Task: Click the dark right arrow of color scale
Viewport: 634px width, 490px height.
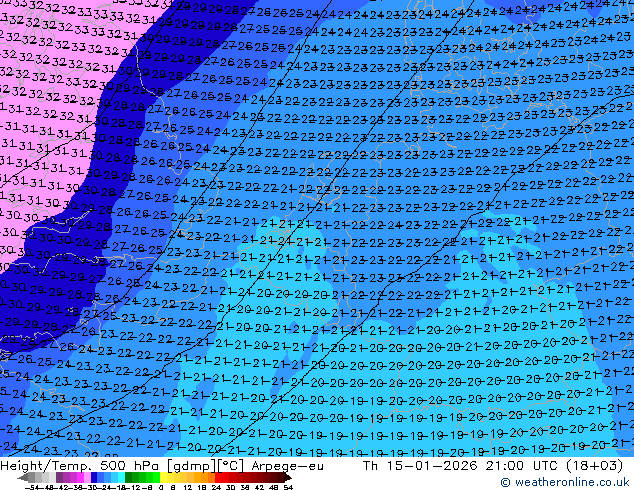Action: click(x=288, y=478)
